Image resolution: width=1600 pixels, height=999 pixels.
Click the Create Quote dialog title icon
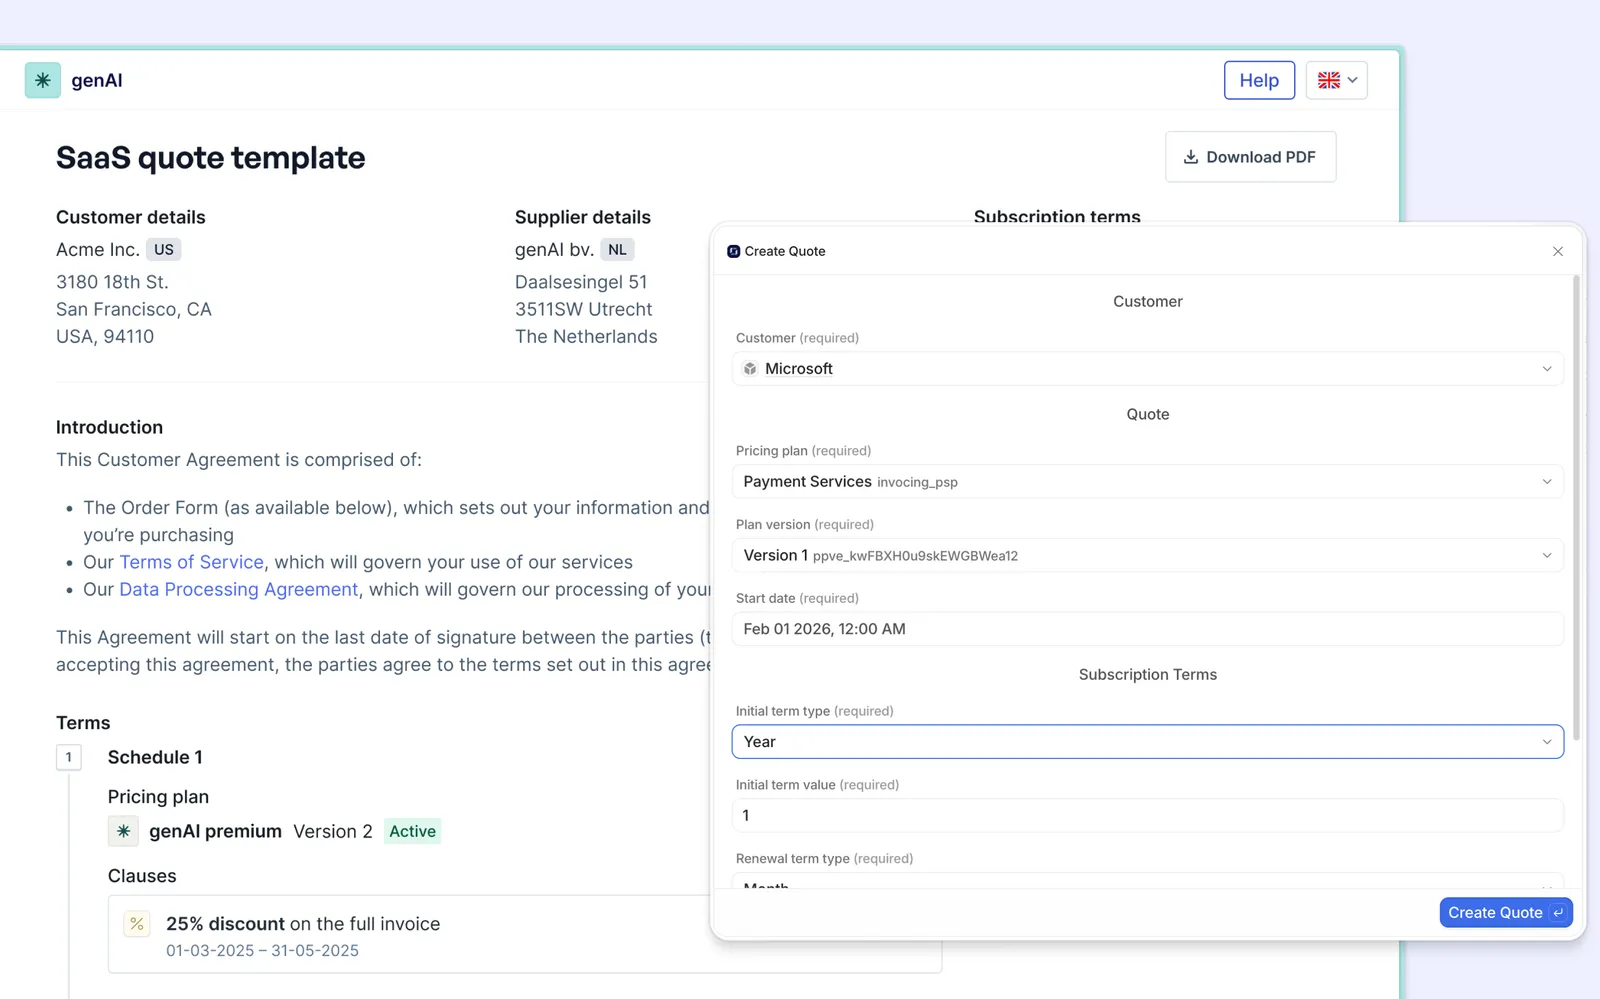tap(734, 251)
